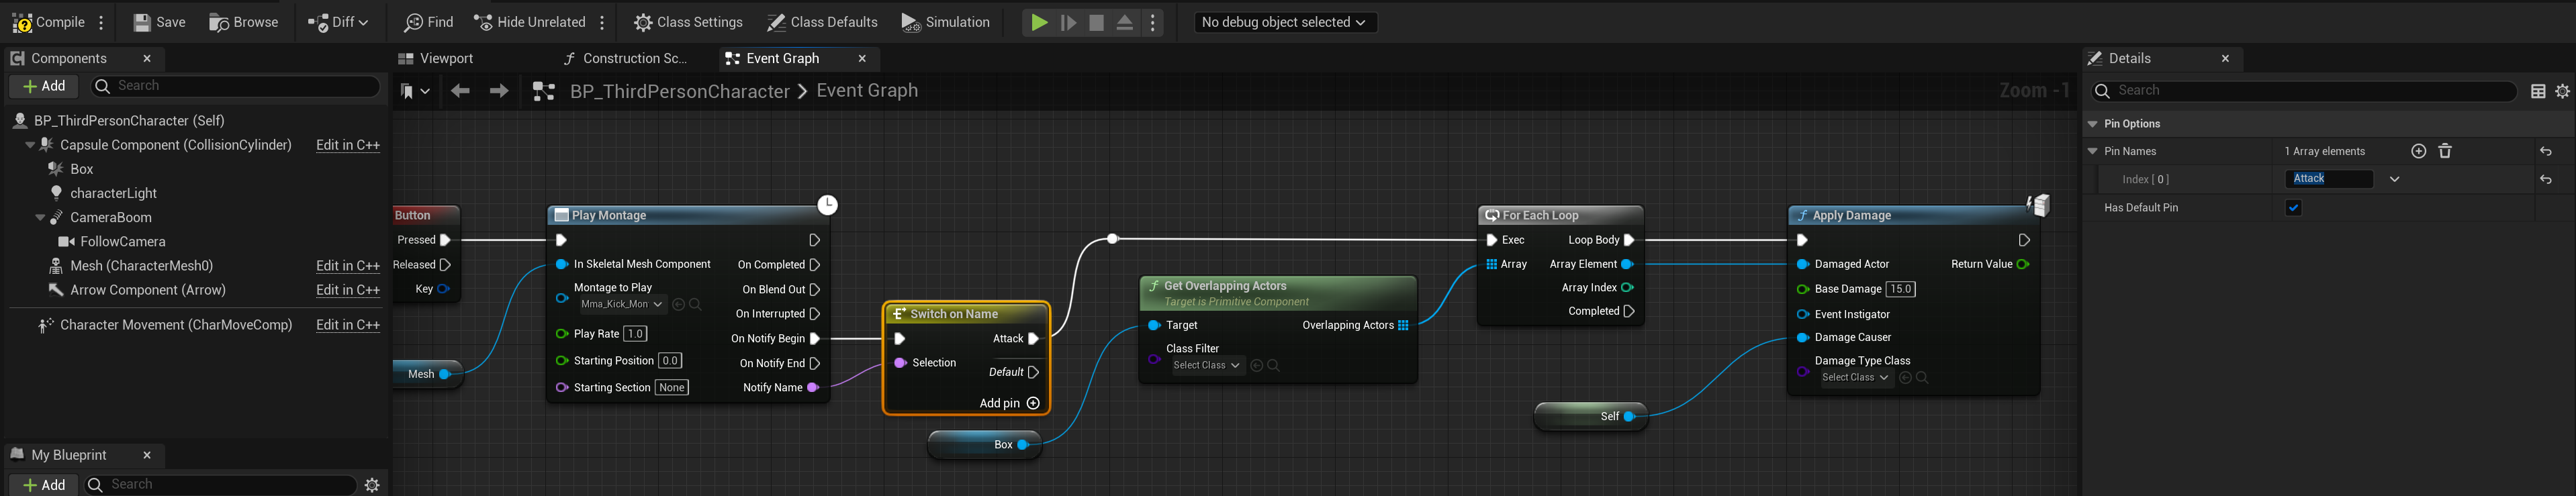The width and height of the screenshot is (2576, 496).
Task: Close the Details panel
Action: (2225, 59)
